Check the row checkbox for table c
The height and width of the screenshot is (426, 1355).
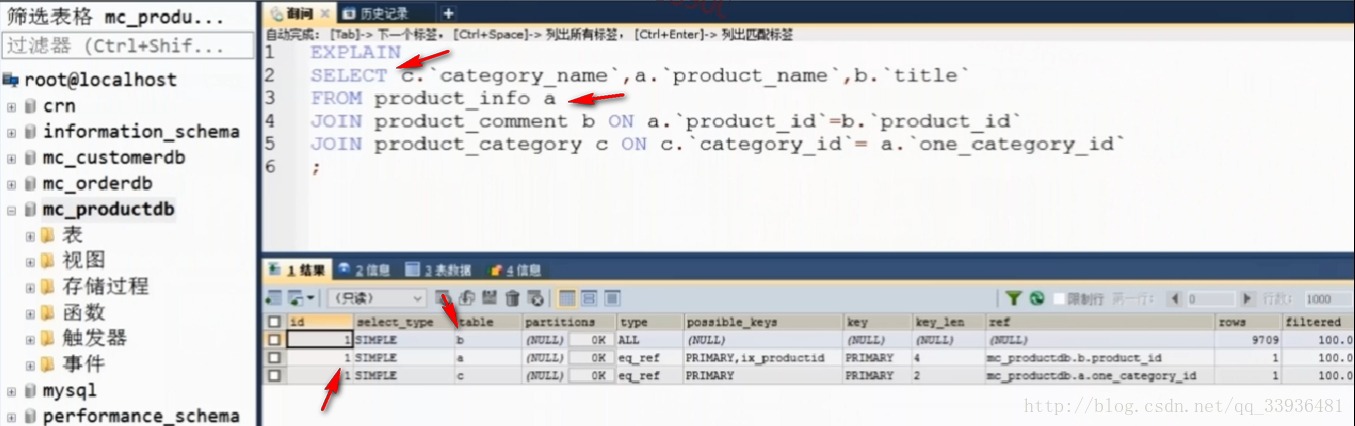click(x=274, y=375)
